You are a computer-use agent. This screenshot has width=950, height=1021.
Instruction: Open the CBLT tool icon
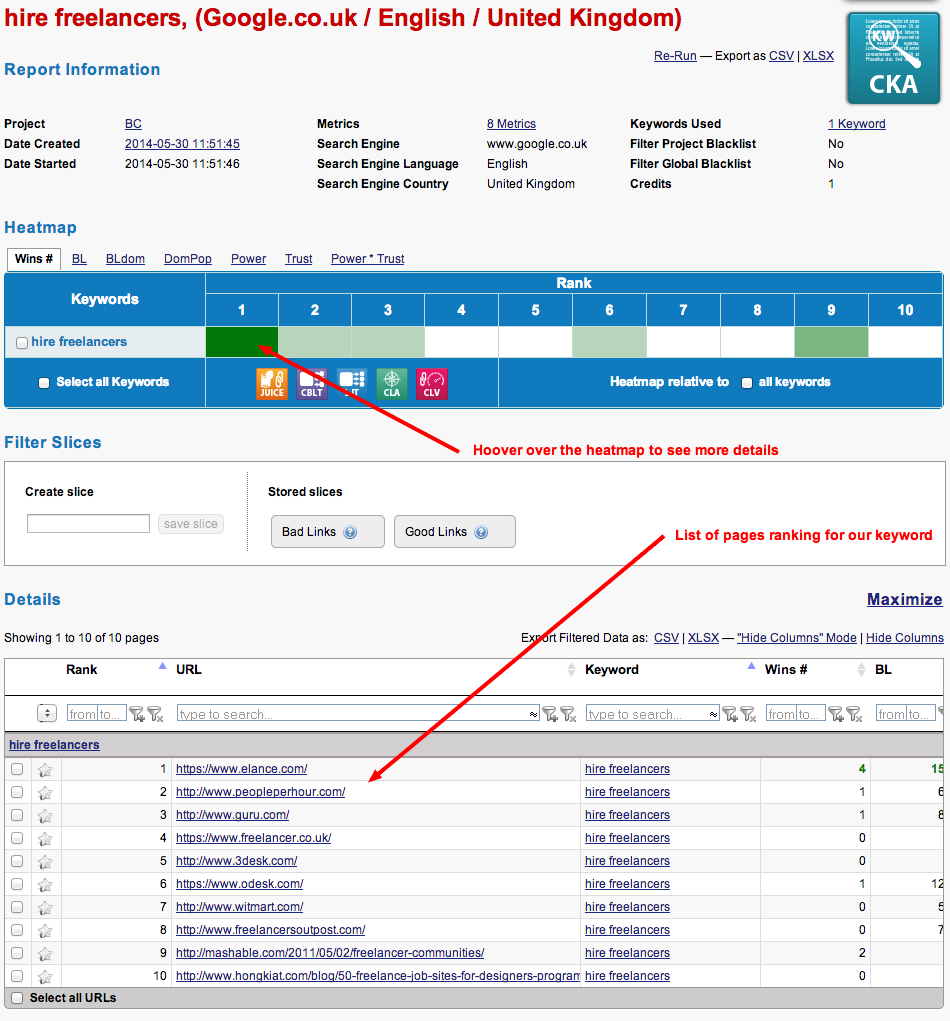pyautogui.click(x=312, y=384)
